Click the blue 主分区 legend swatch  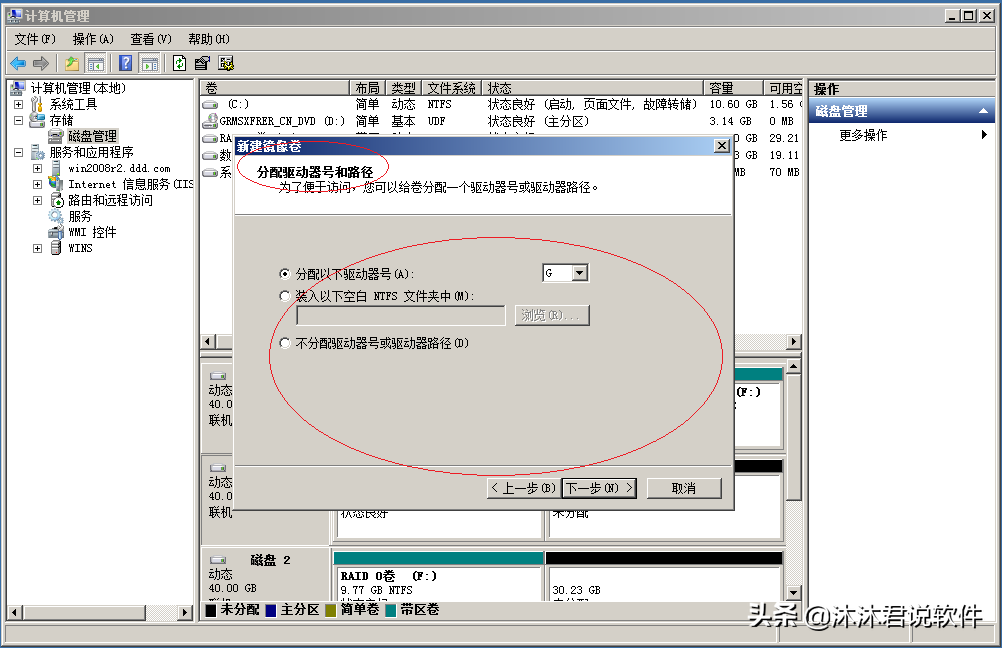270,610
